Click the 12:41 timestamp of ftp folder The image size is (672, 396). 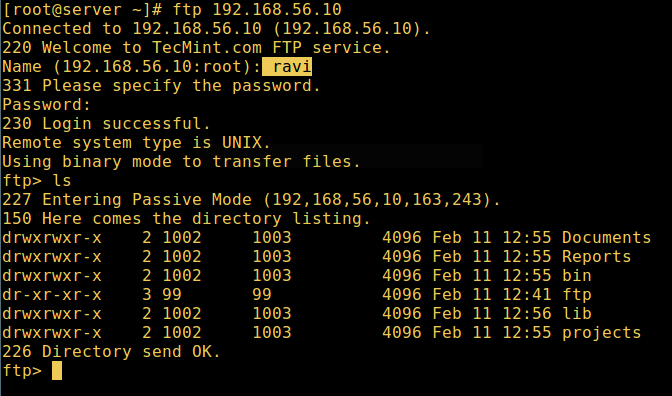pos(527,294)
